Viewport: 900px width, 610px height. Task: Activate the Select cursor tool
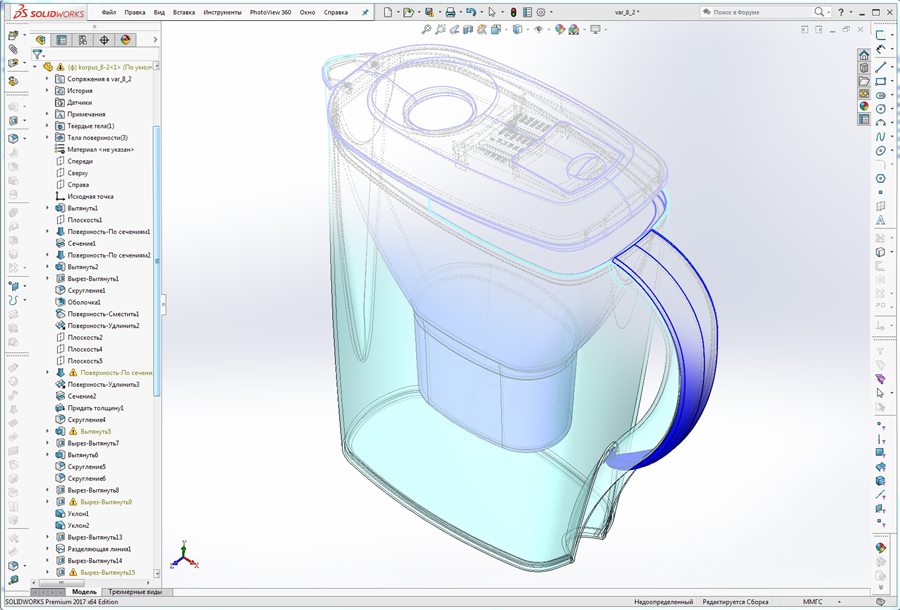pyautogui.click(x=492, y=12)
